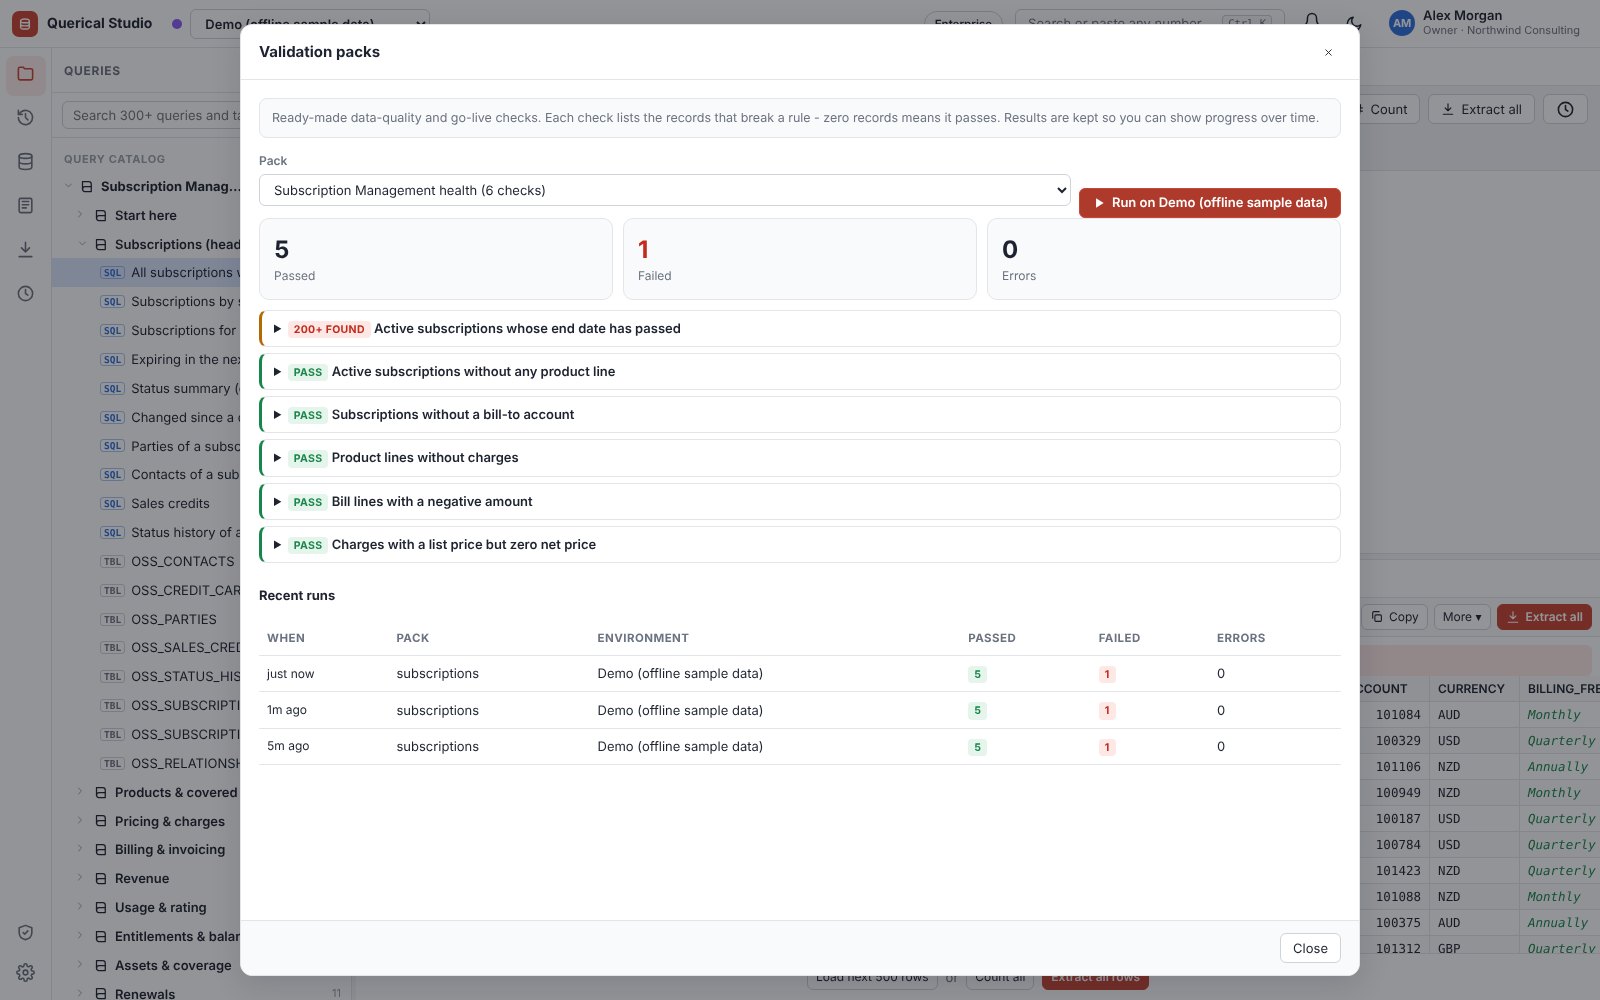
Task: Open notifications bell icon
Action: click(1312, 22)
